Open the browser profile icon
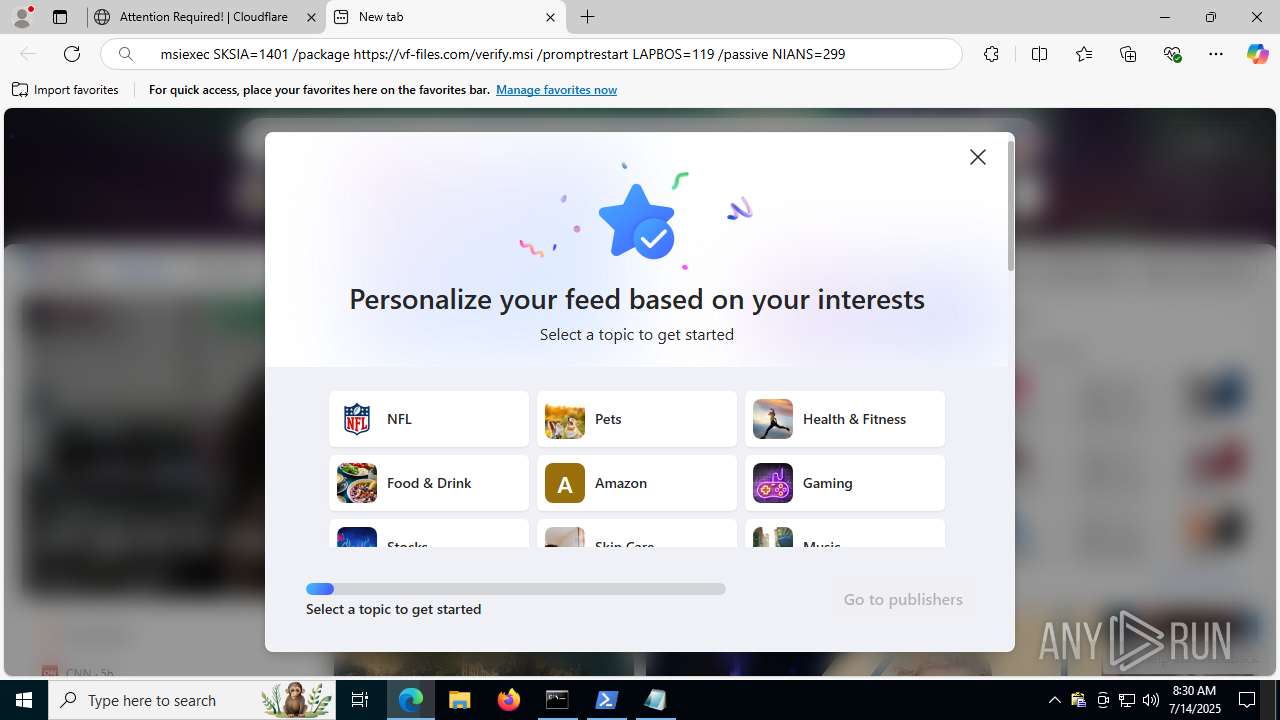This screenshot has height=720, width=1280. (22, 17)
